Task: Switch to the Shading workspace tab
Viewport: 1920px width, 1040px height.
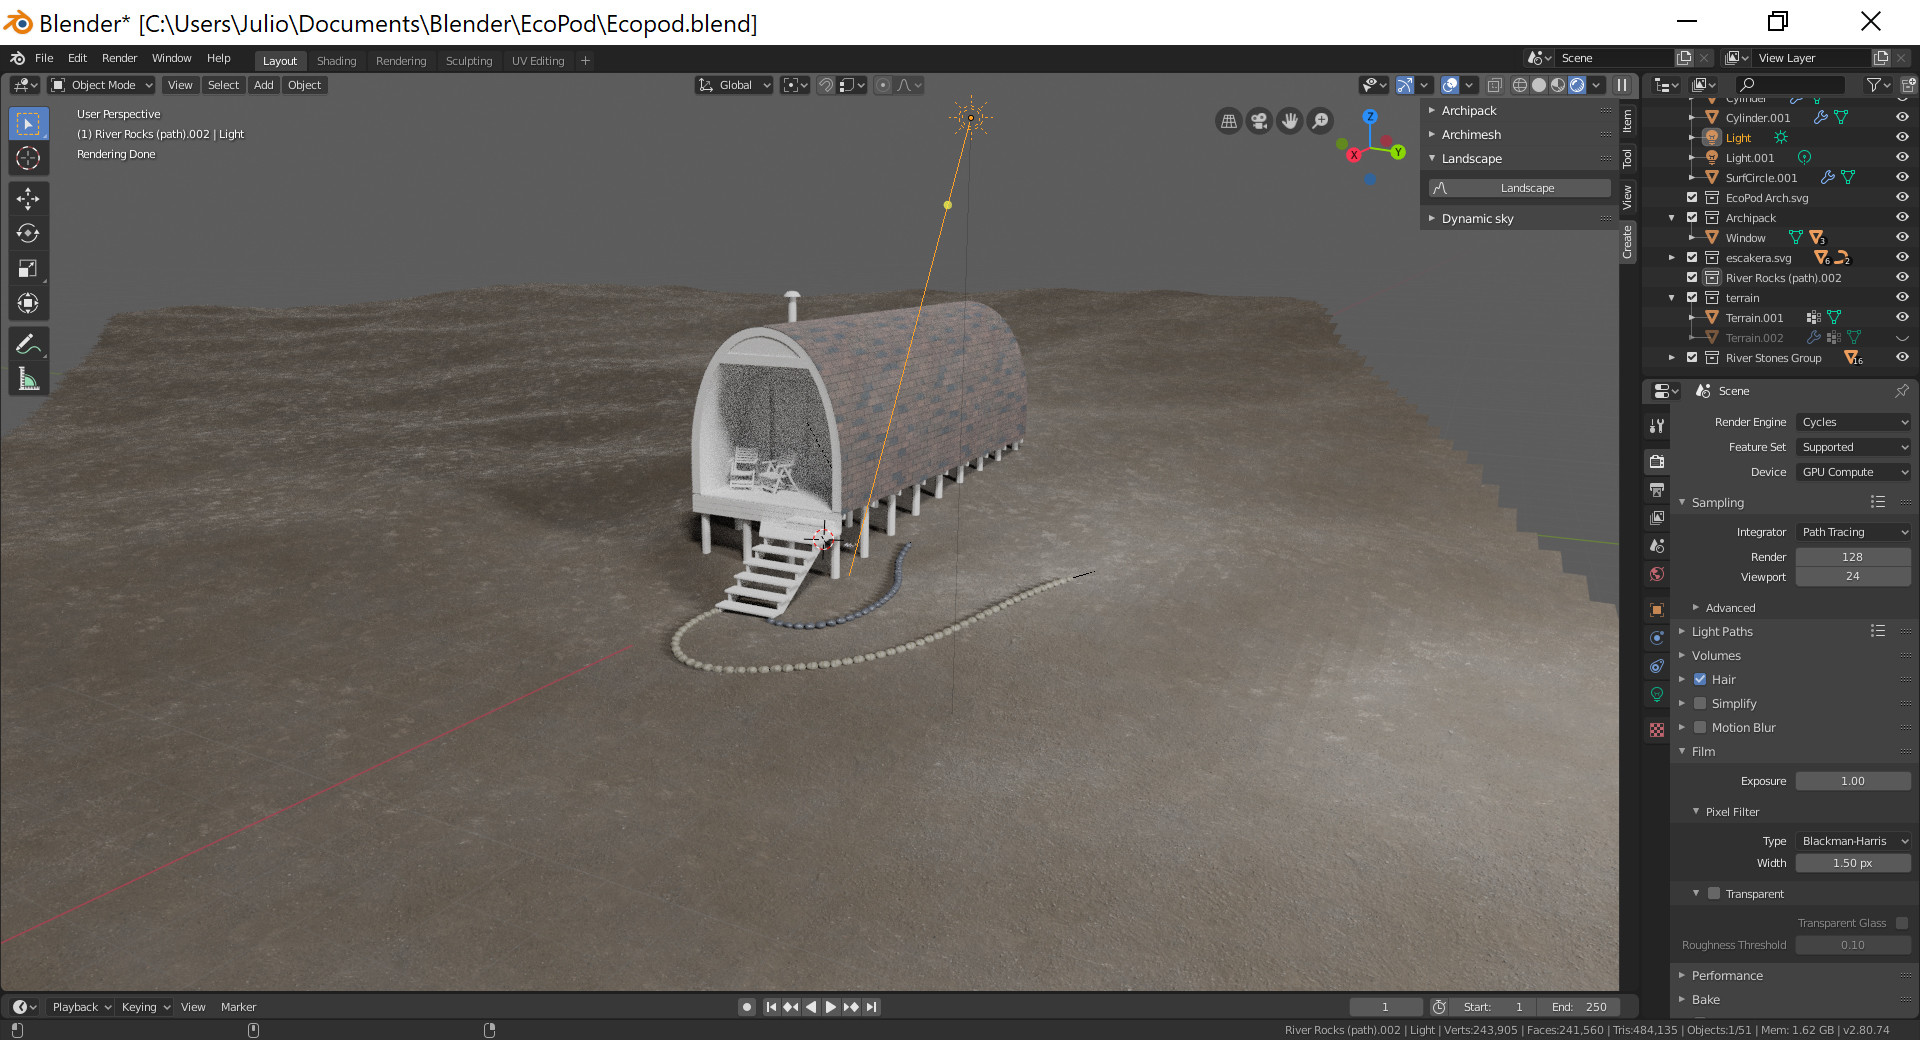Action: coord(336,60)
